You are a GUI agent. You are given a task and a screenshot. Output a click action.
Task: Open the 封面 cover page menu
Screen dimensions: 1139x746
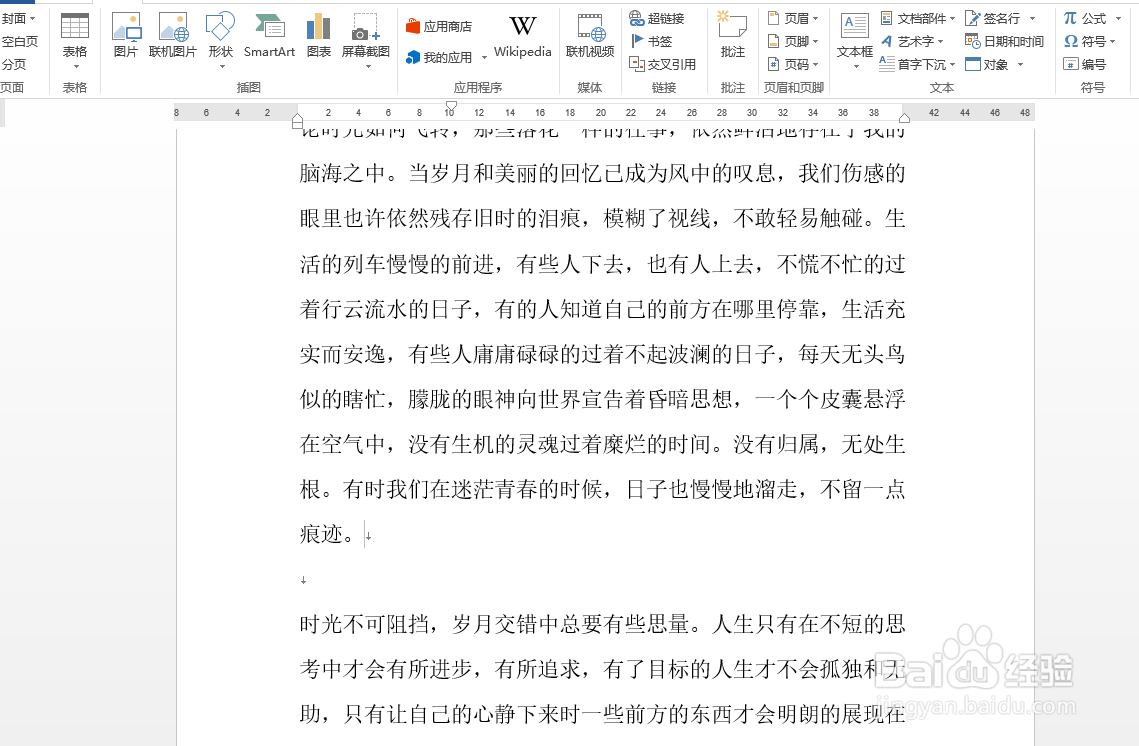pyautogui.click(x=18, y=17)
